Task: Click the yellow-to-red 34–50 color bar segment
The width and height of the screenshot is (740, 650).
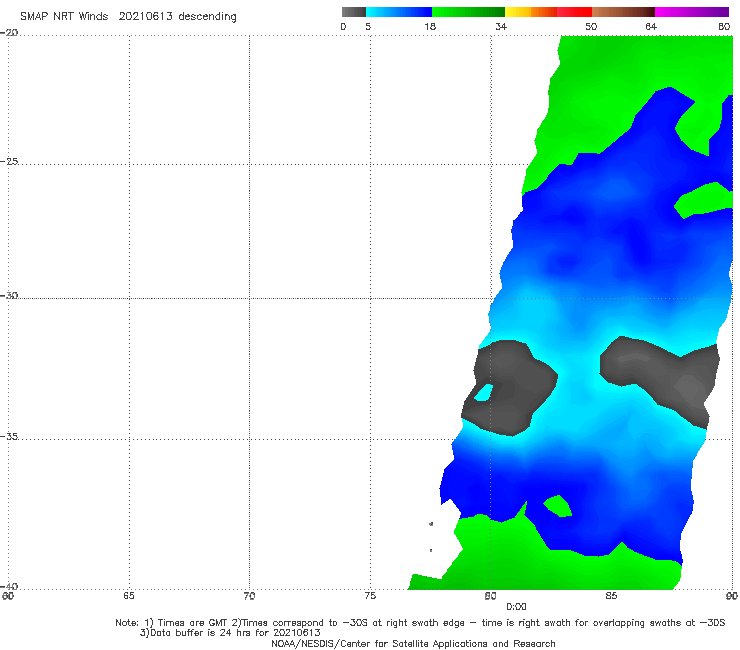Action: tap(548, 12)
